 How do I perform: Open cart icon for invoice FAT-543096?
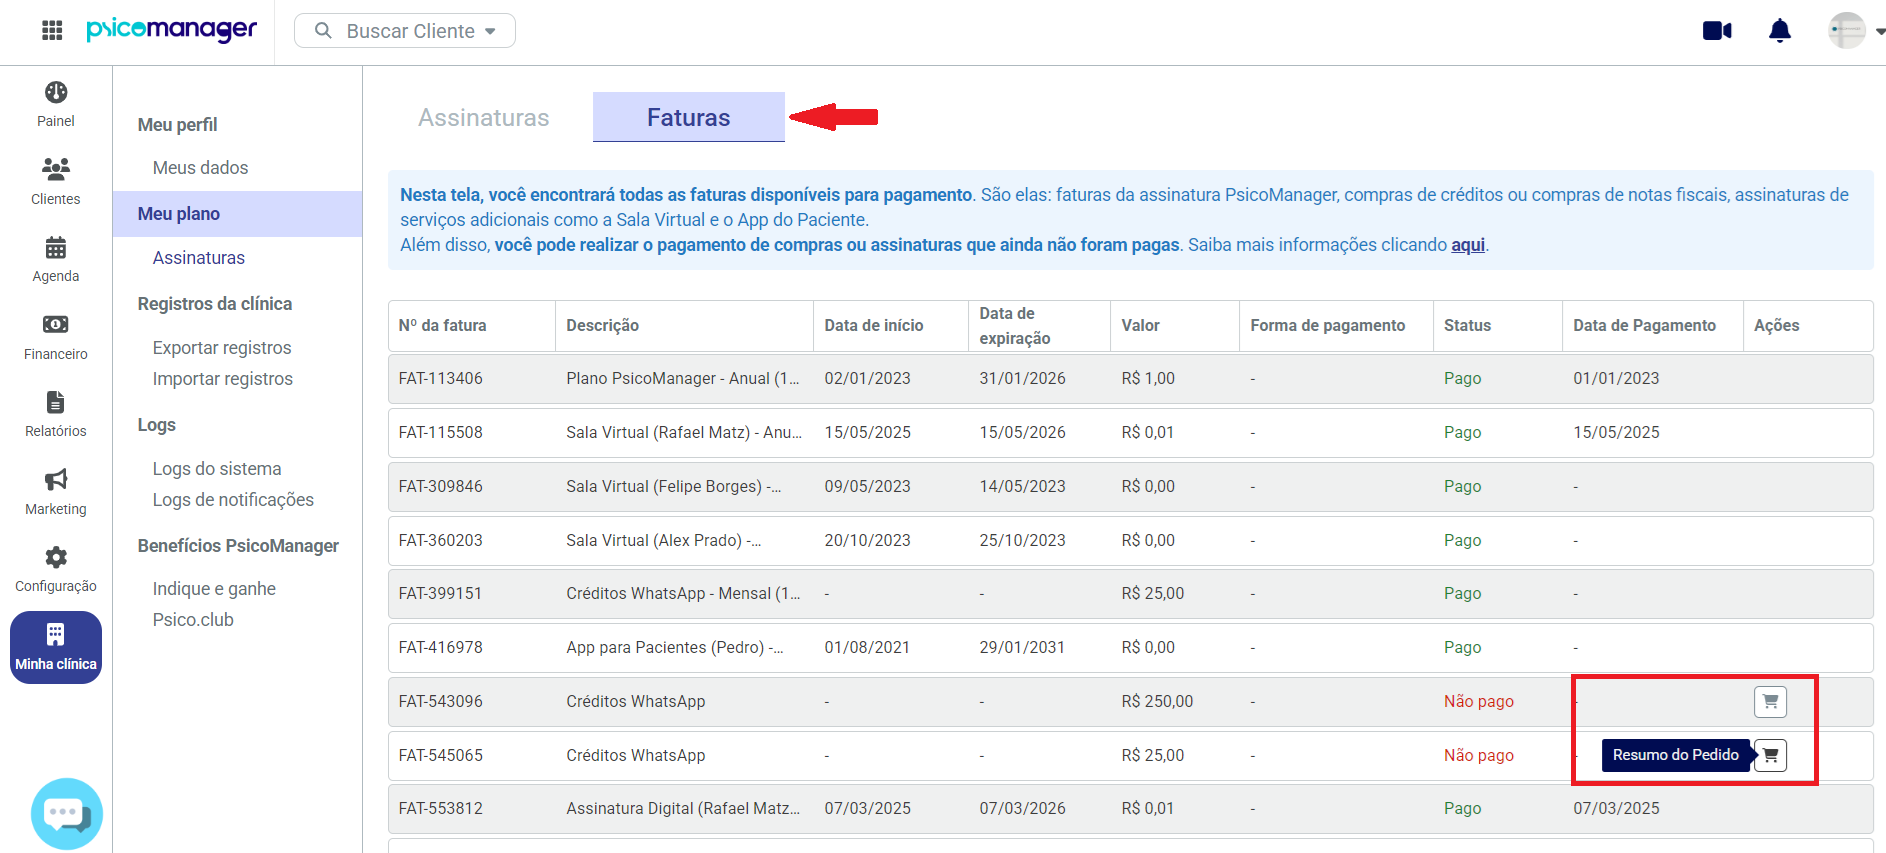1770,701
